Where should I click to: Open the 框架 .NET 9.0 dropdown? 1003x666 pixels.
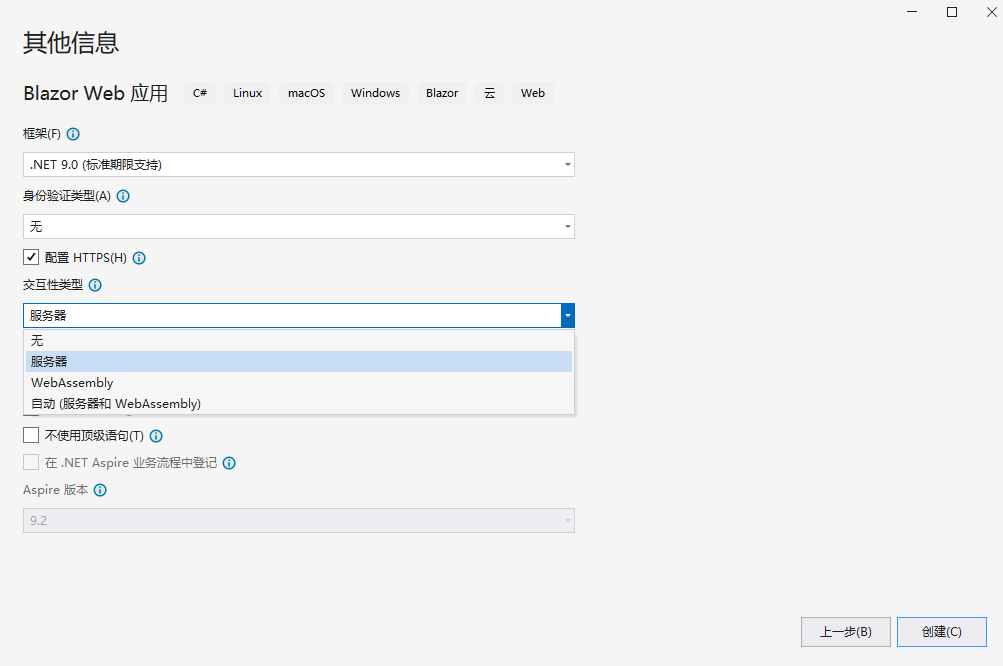tap(299, 164)
